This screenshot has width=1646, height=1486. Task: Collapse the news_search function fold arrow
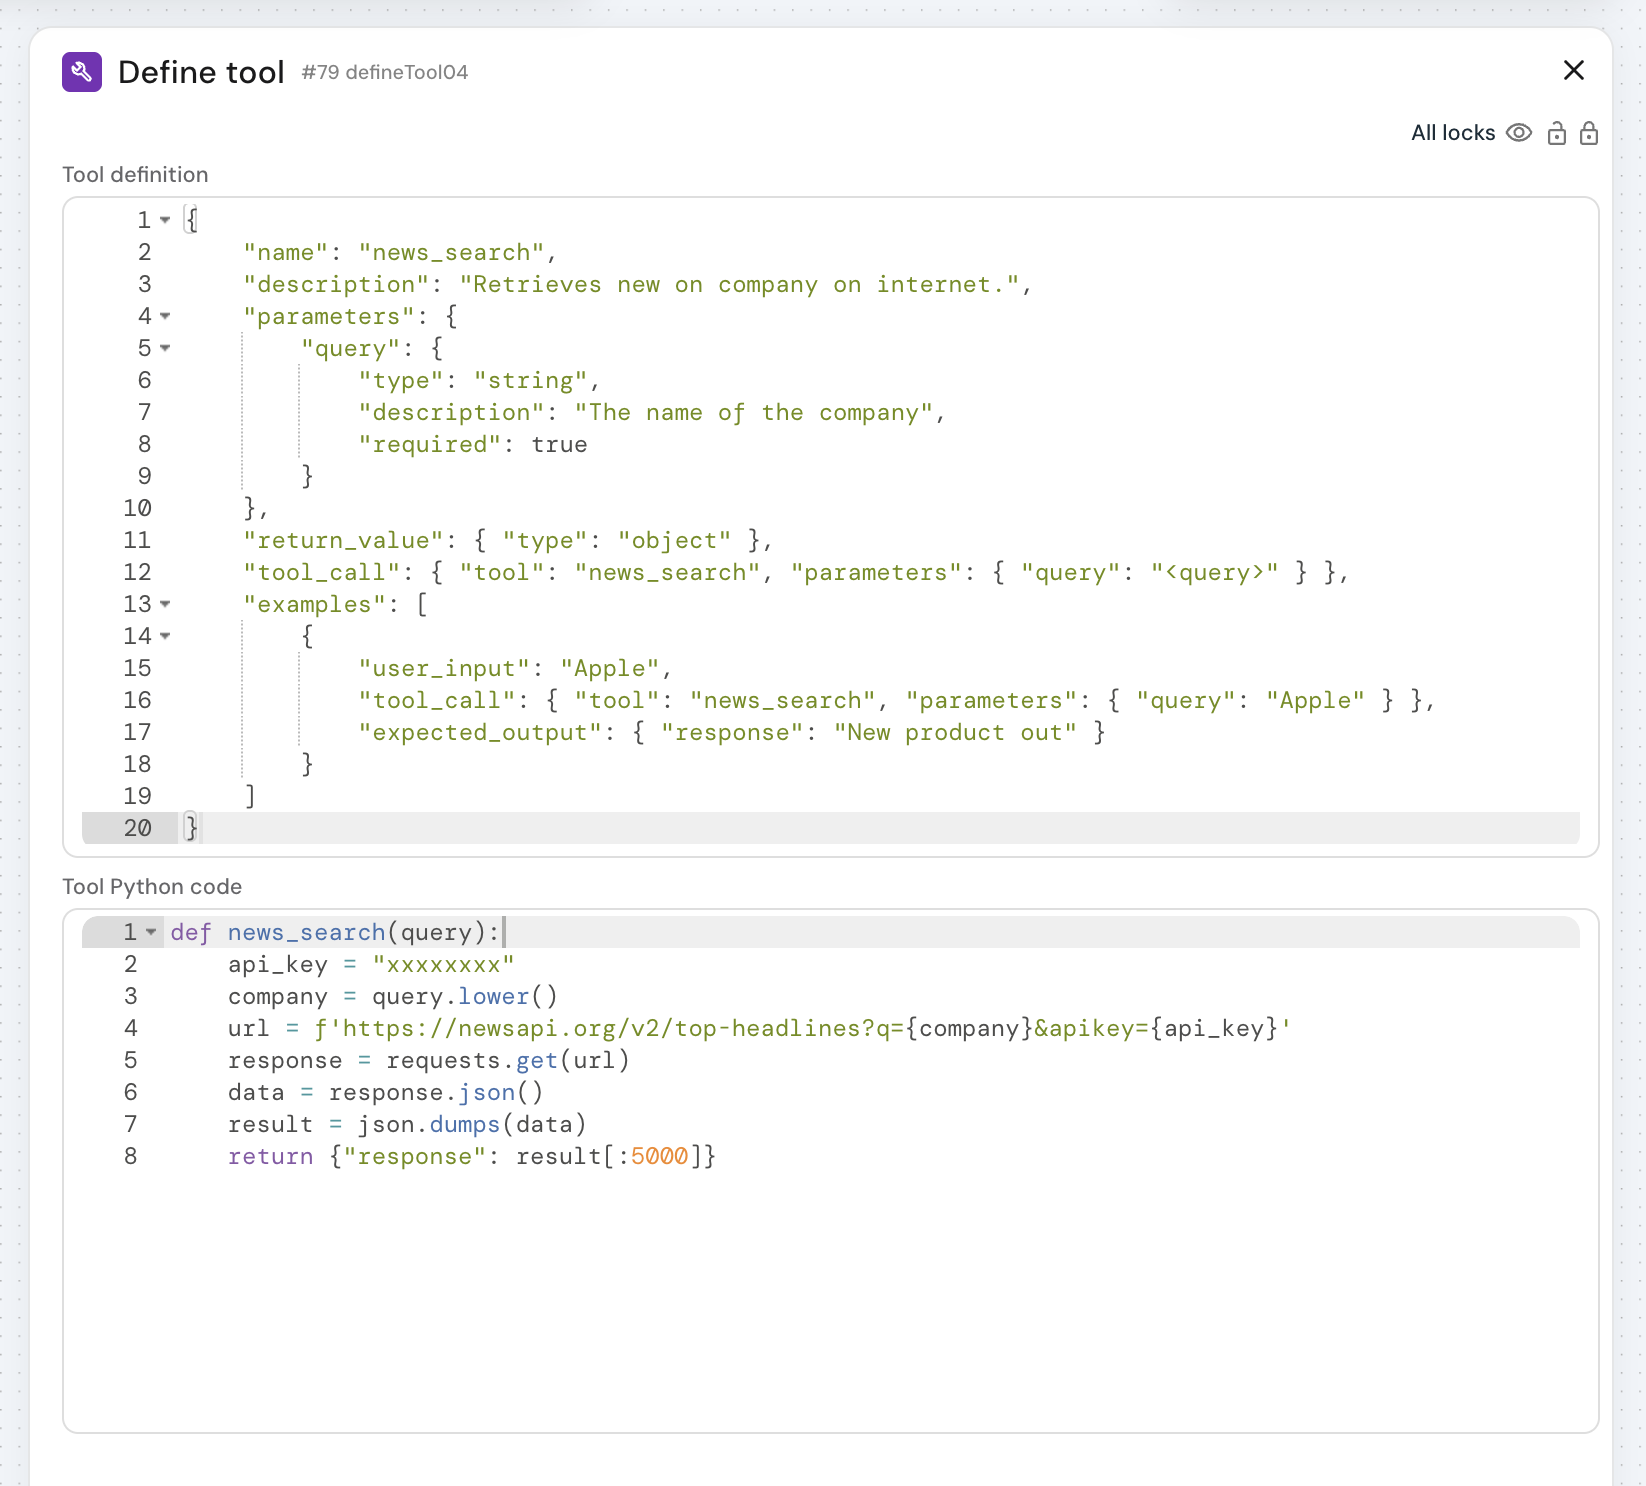pyautogui.click(x=151, y=932)
